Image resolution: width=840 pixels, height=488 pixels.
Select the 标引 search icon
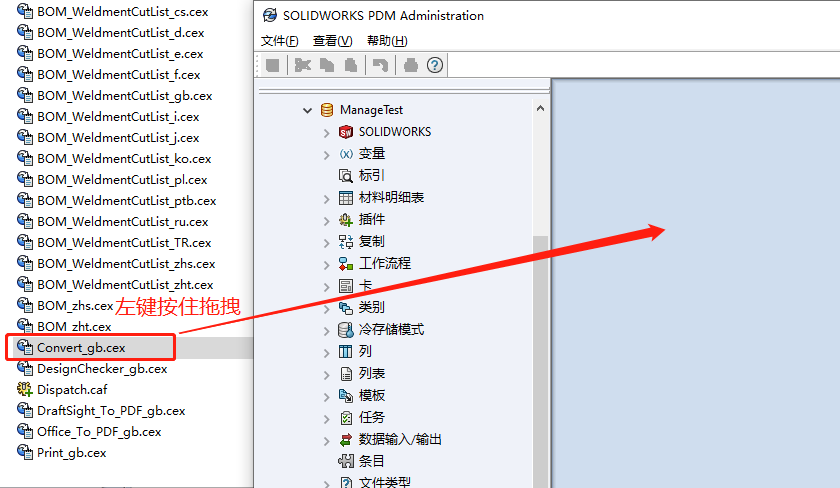tap(346, 176)
